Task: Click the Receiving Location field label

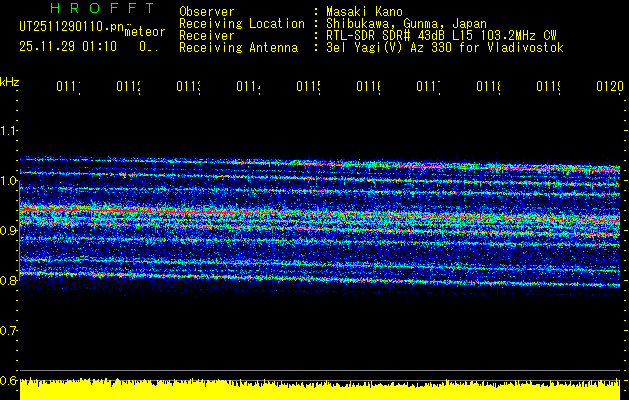Action: (241, 23)
